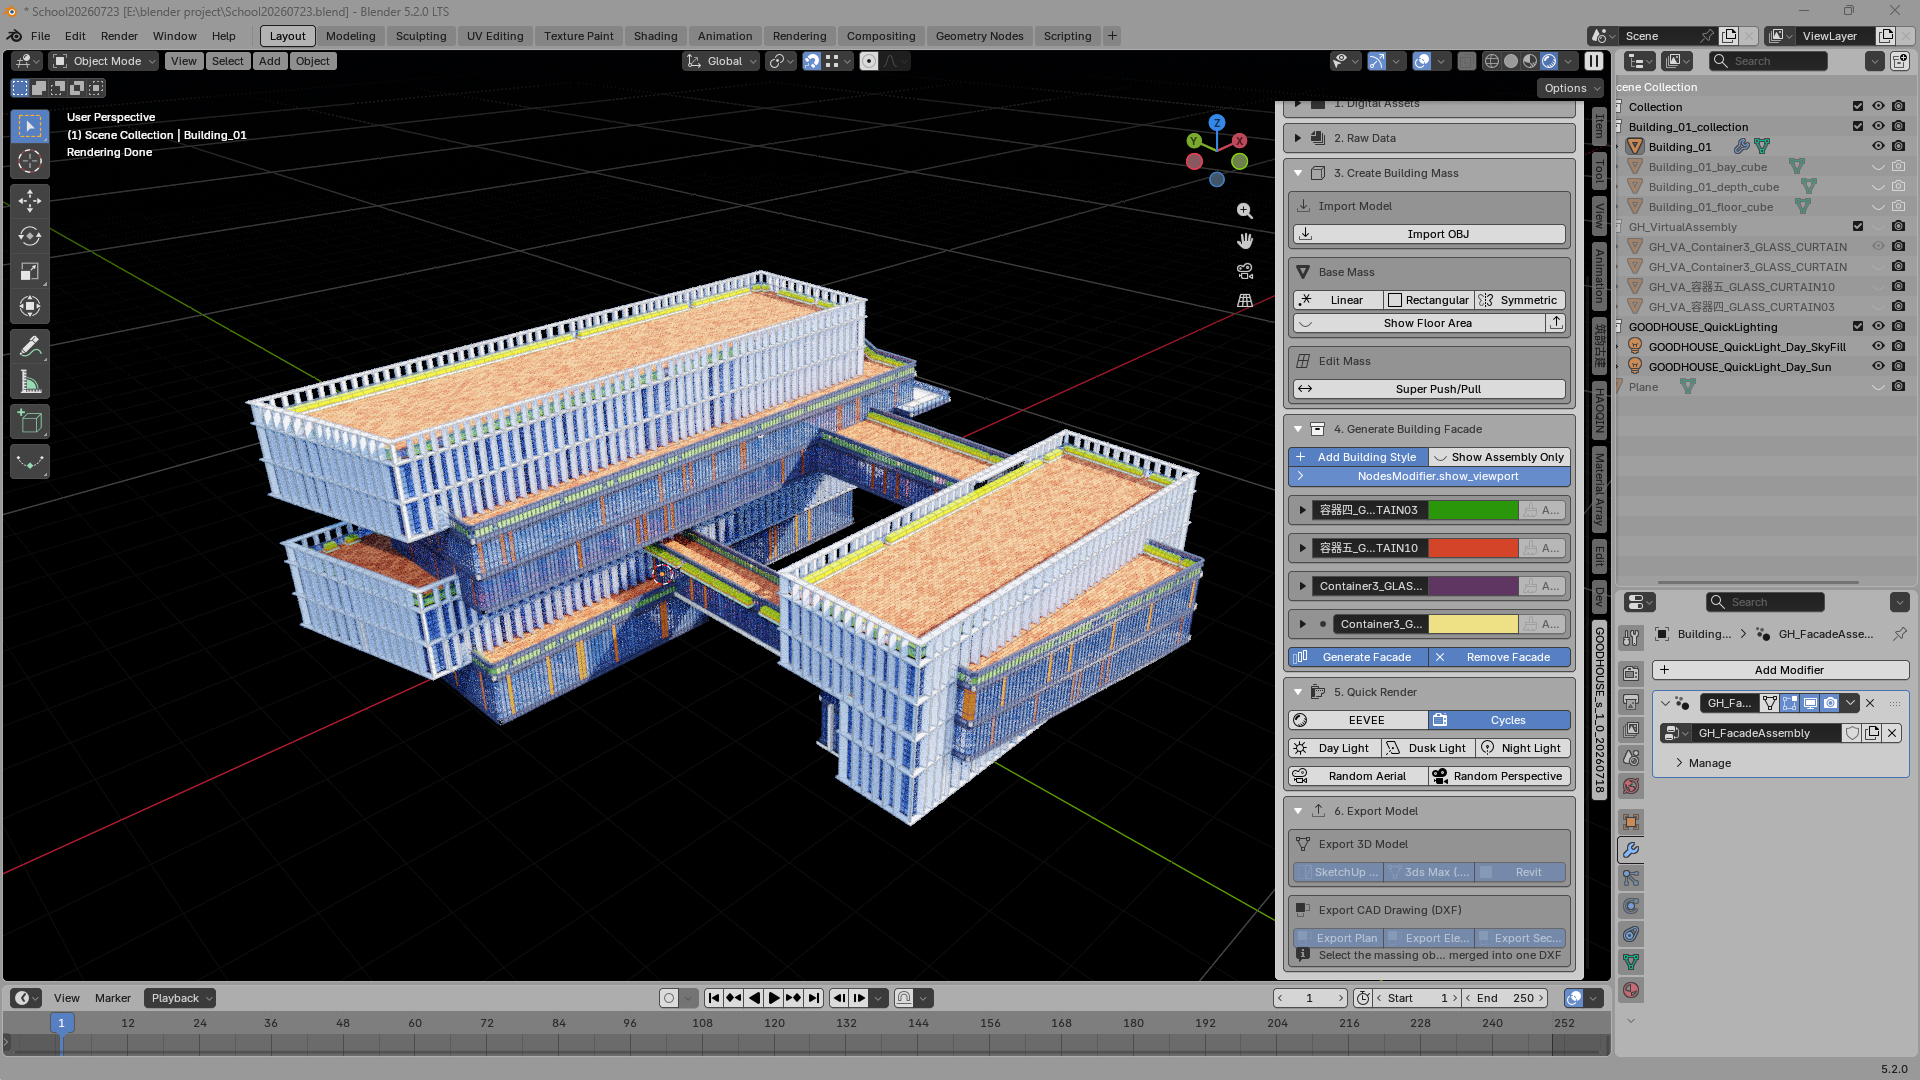Screen dimensions: 1920x1080
Task: Click Add Modifier button
Action: coord(1781,670)
